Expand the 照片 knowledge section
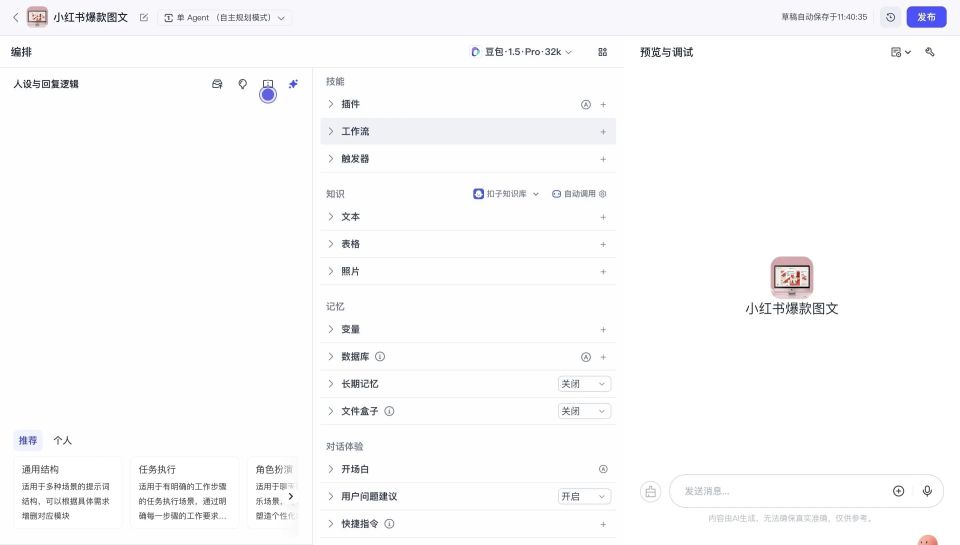This screenshot has height=545, width=960. [331, 271]
